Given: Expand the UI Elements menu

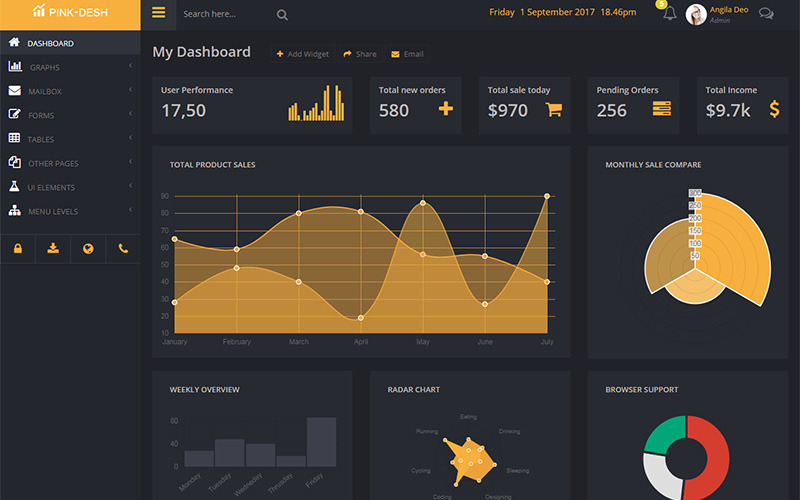Looking at the screenshot, I should click(51, 187).
